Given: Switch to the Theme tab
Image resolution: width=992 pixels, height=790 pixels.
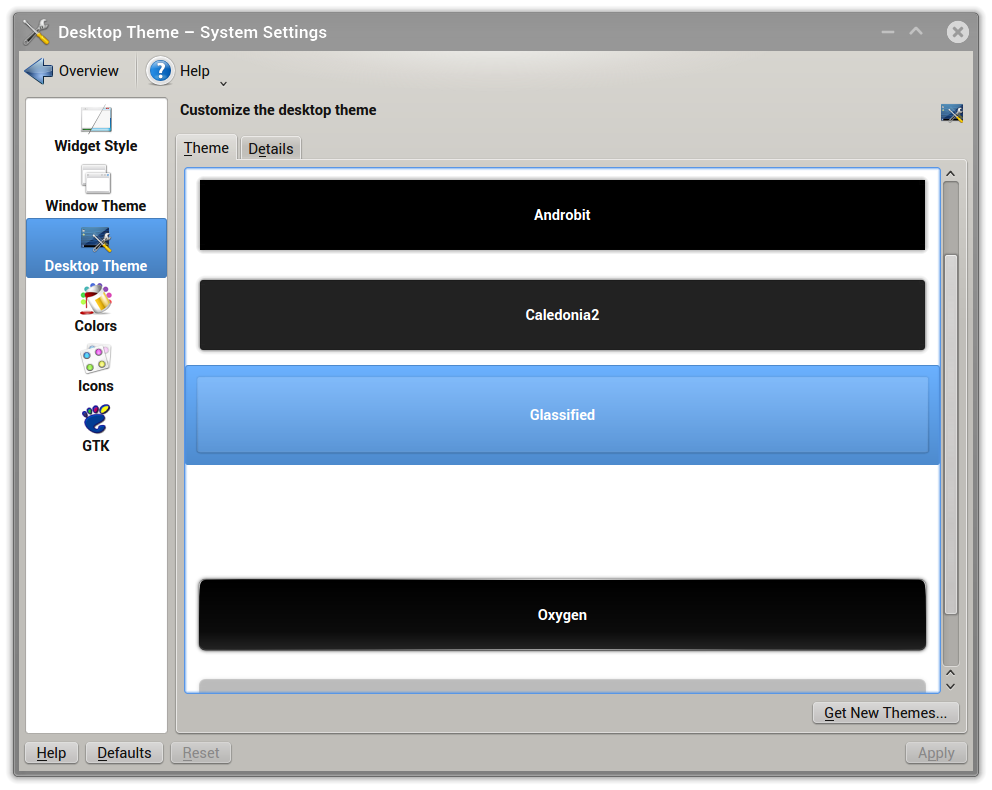Looking at the screenshot, I should click(x=206, y=148).
